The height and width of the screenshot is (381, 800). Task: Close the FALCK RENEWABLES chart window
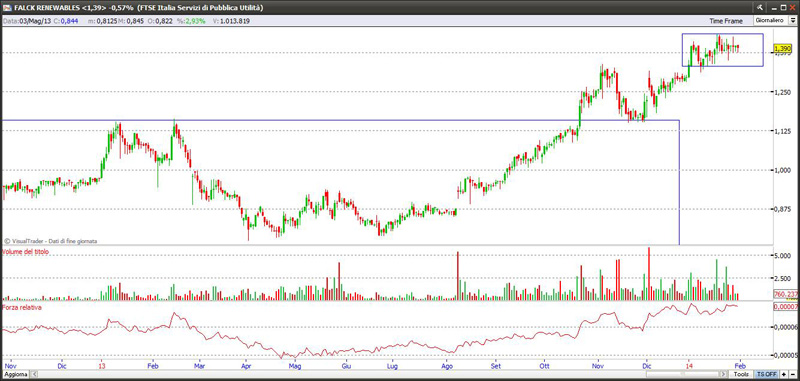coord(792,7)
